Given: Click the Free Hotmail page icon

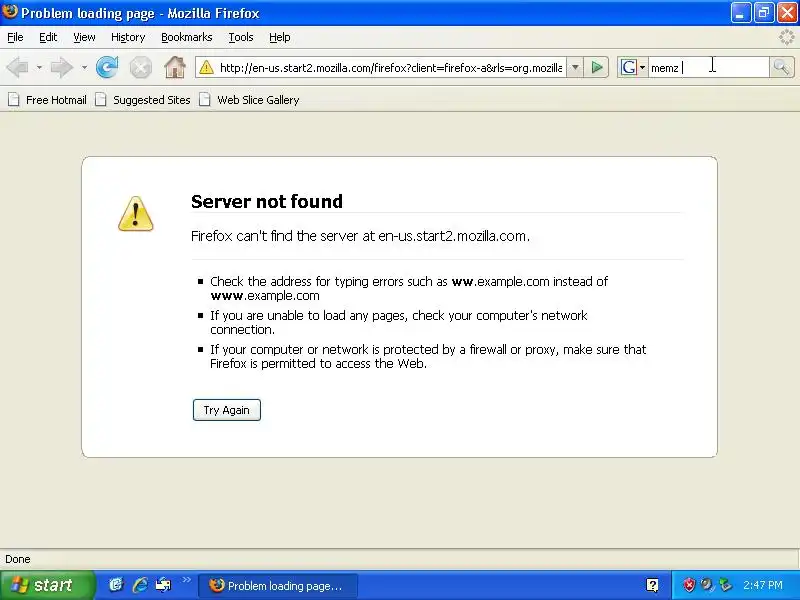Looking at the screenshot, I should [x=14, y=99].
